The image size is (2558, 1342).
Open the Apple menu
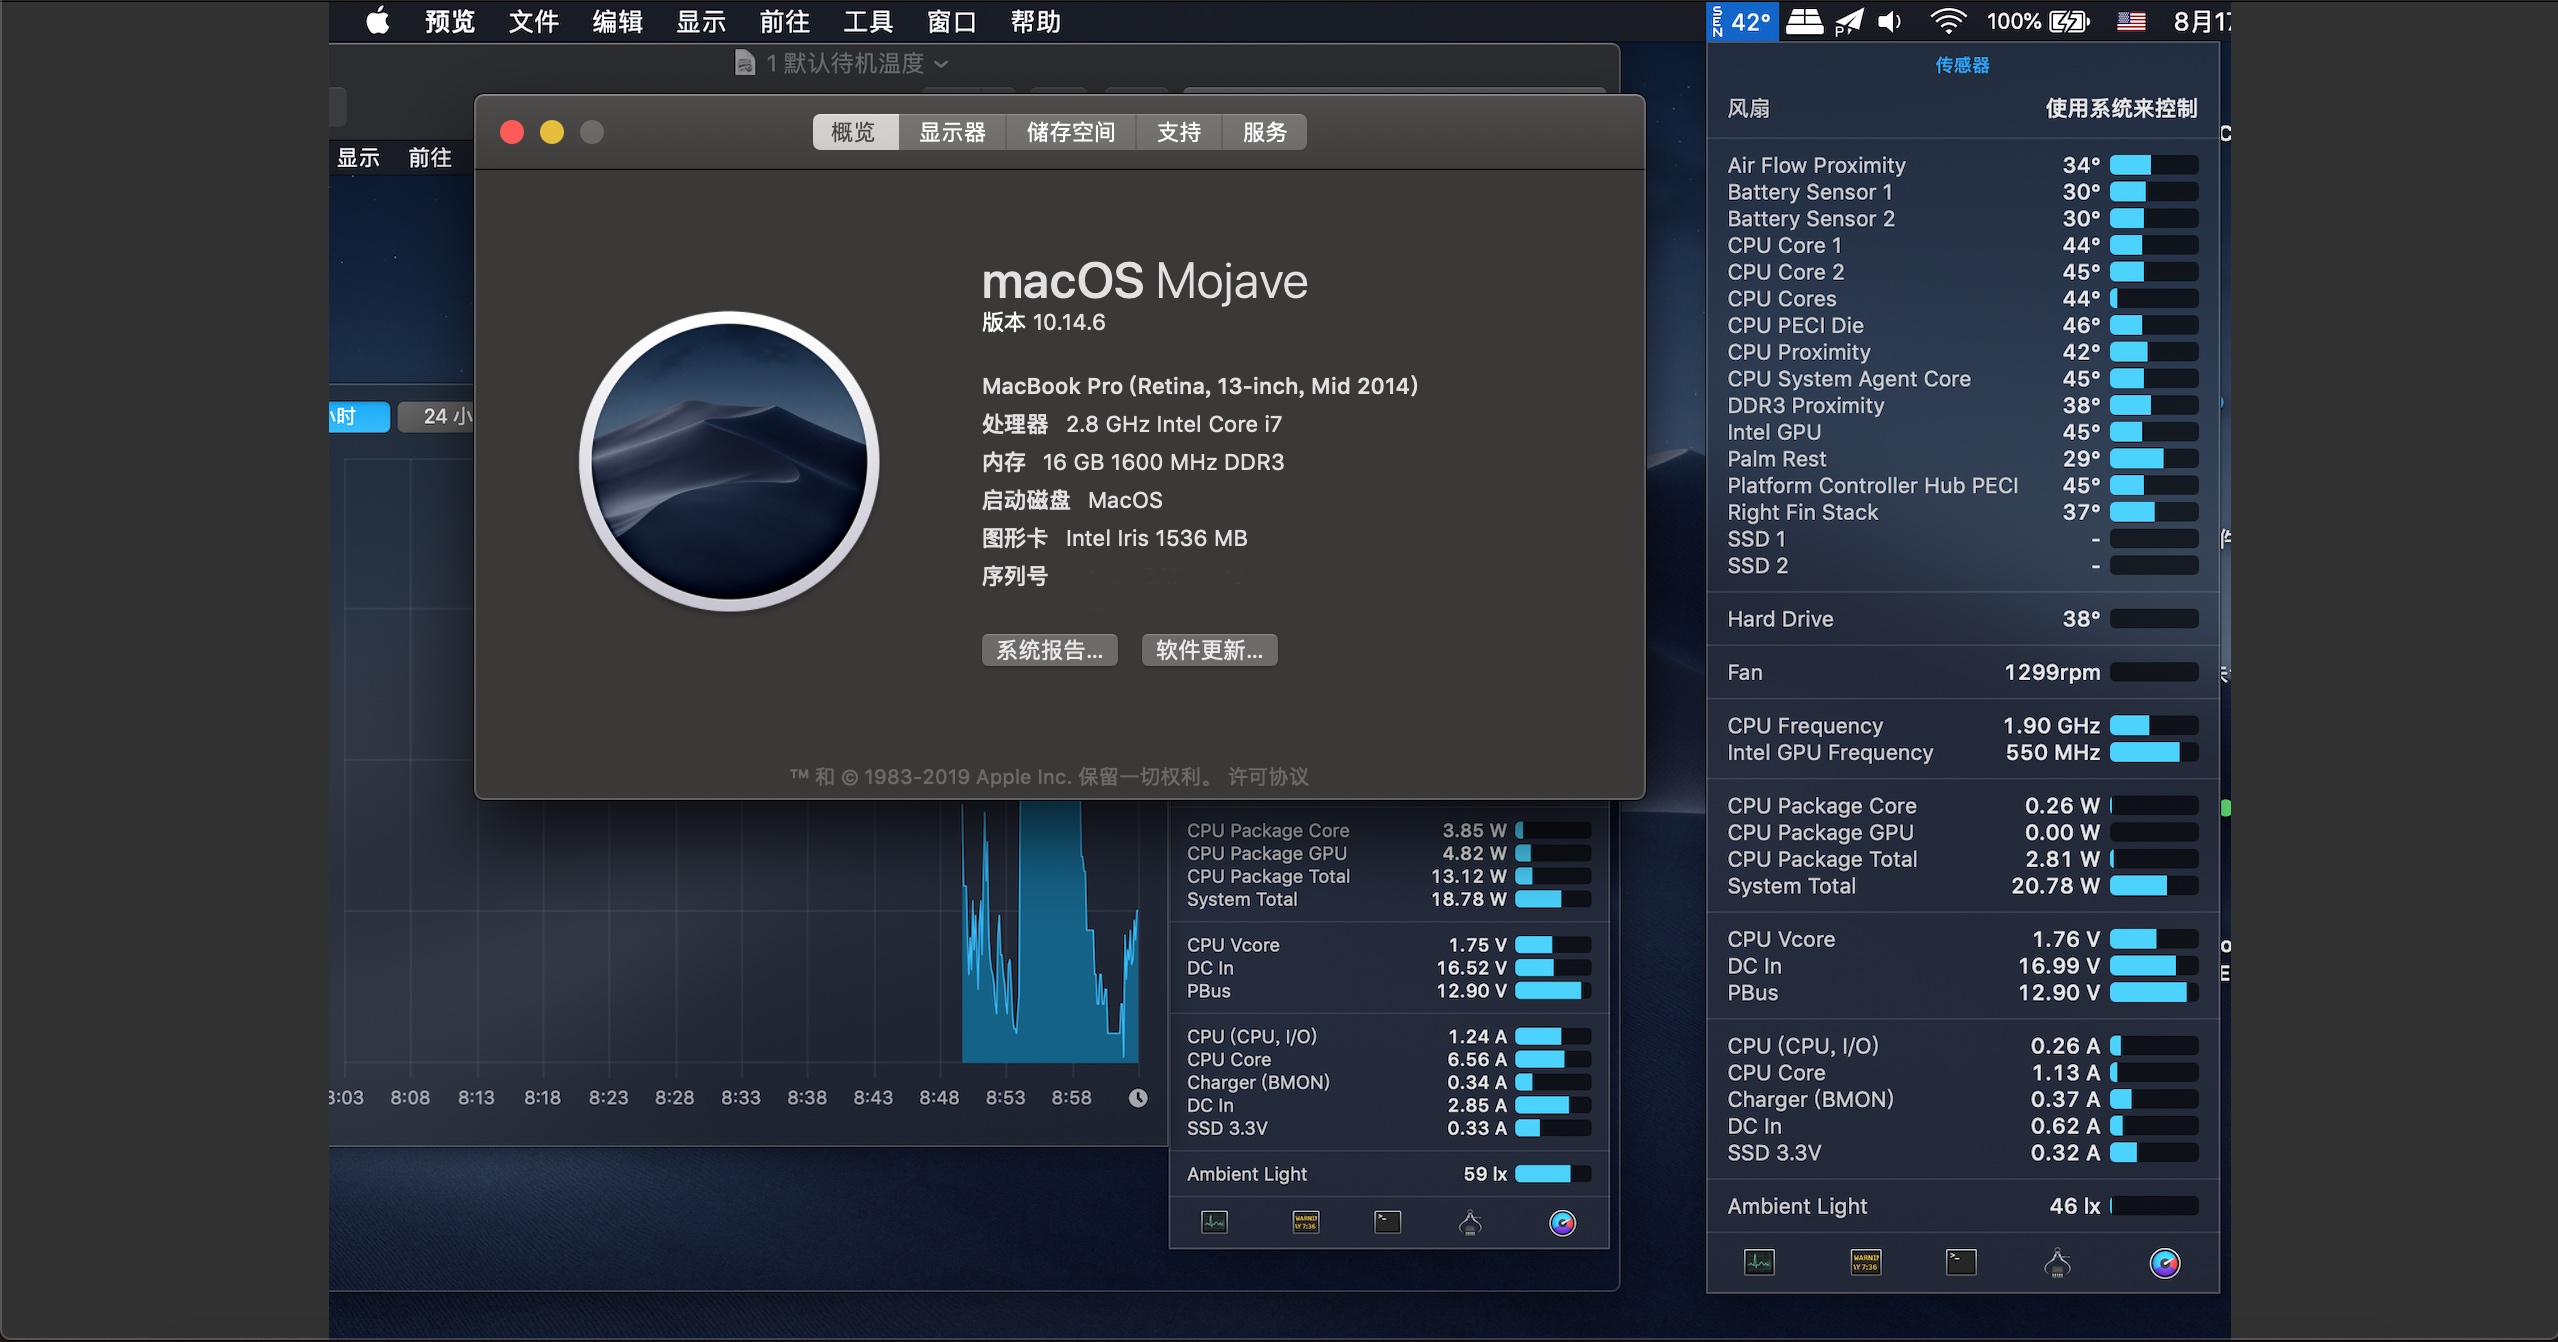pos(377,21)
